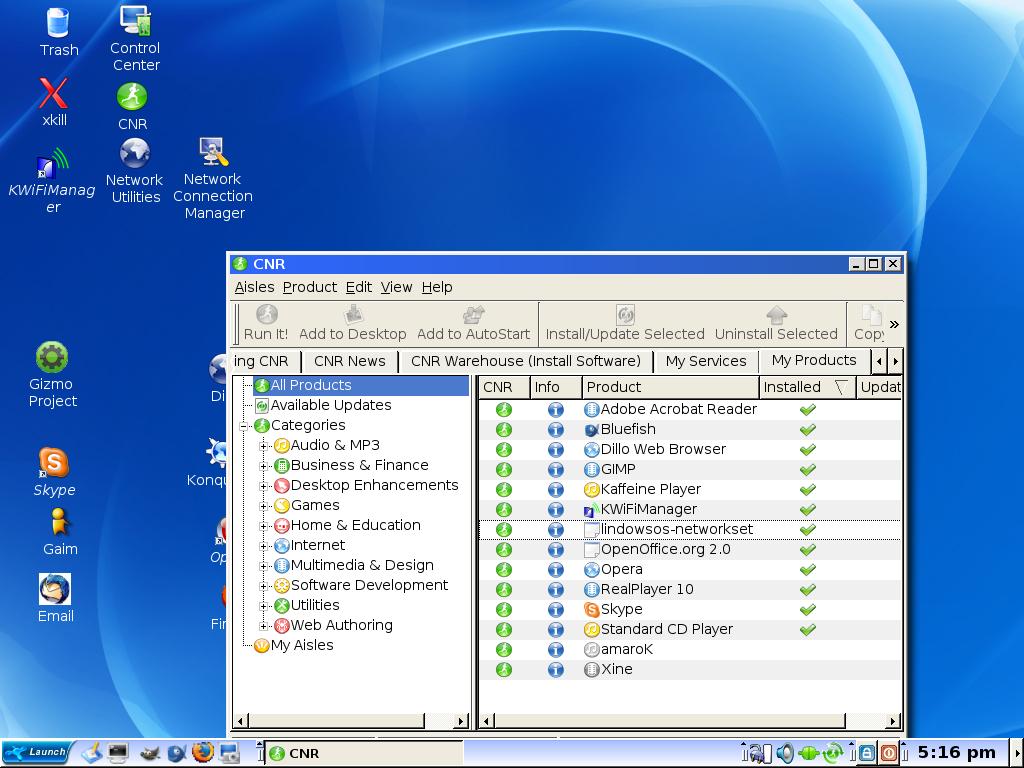This screenshot has width=1024, height=768.
Task: Expand the Internet category node
Action: click(263, 545)
